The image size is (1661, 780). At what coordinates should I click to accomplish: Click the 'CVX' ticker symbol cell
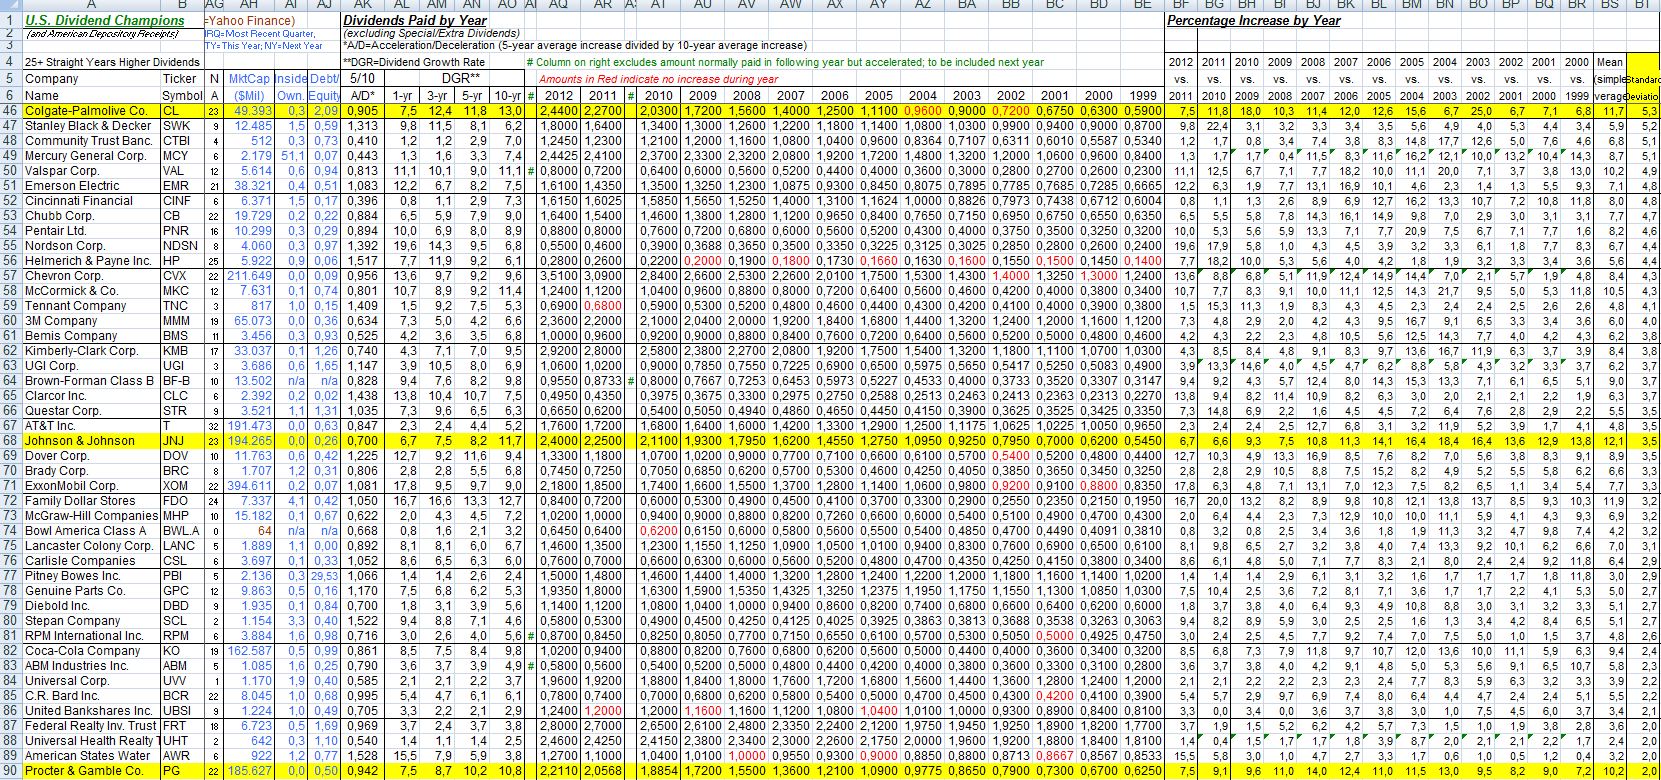pyautogui.click(x=181, y=276)
